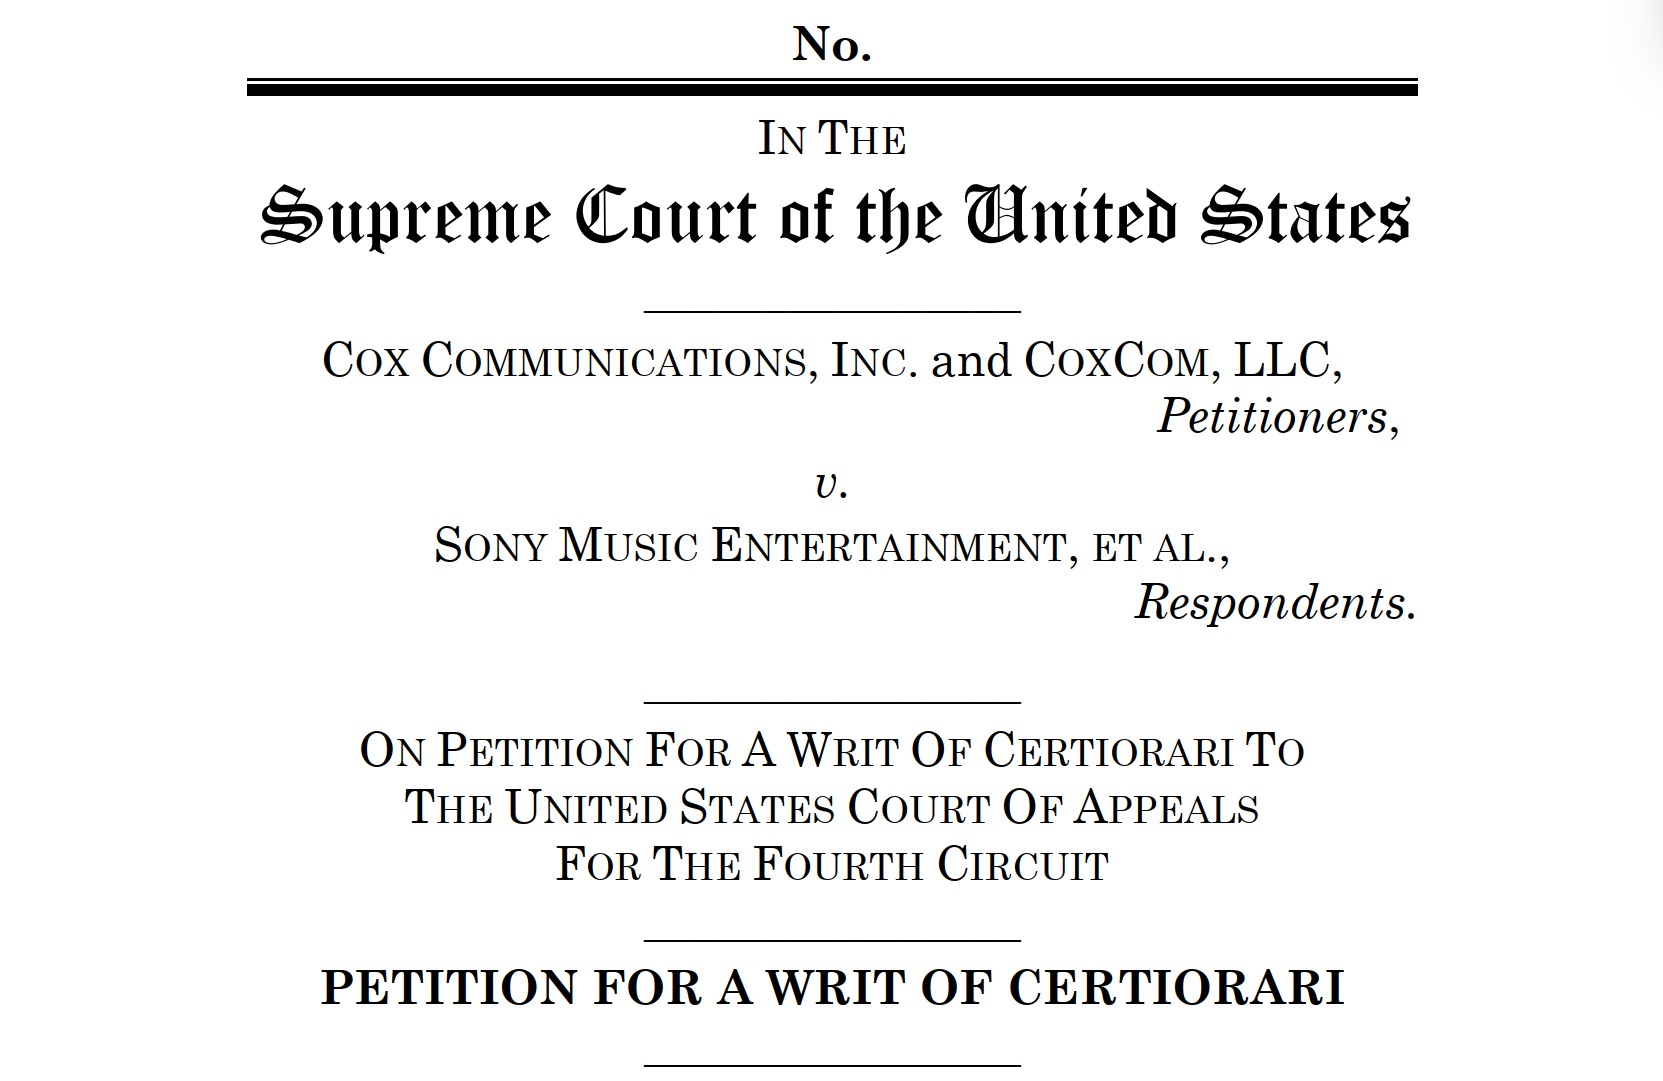This screenshot has width=1663, height=1081.
Task: Click bold "Petition for a Writ of Certiorari" heading
Action: coord(832,988)
